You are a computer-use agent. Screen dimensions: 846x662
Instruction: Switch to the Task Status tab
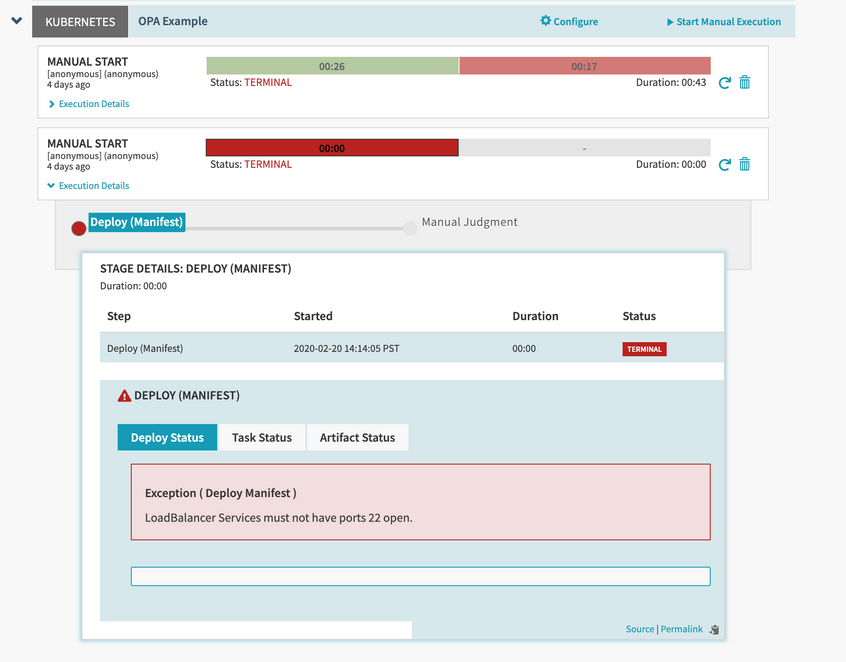pos(262,437)
